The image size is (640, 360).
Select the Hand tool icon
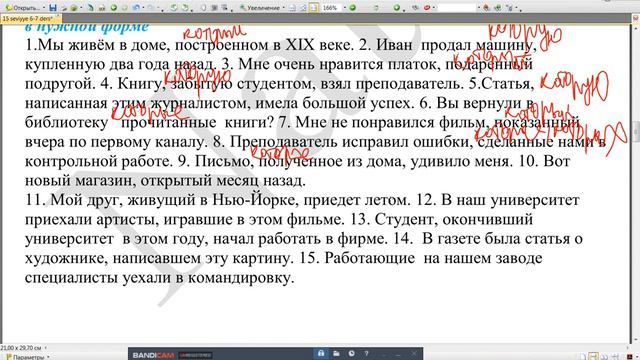click(x=203, y=8)
